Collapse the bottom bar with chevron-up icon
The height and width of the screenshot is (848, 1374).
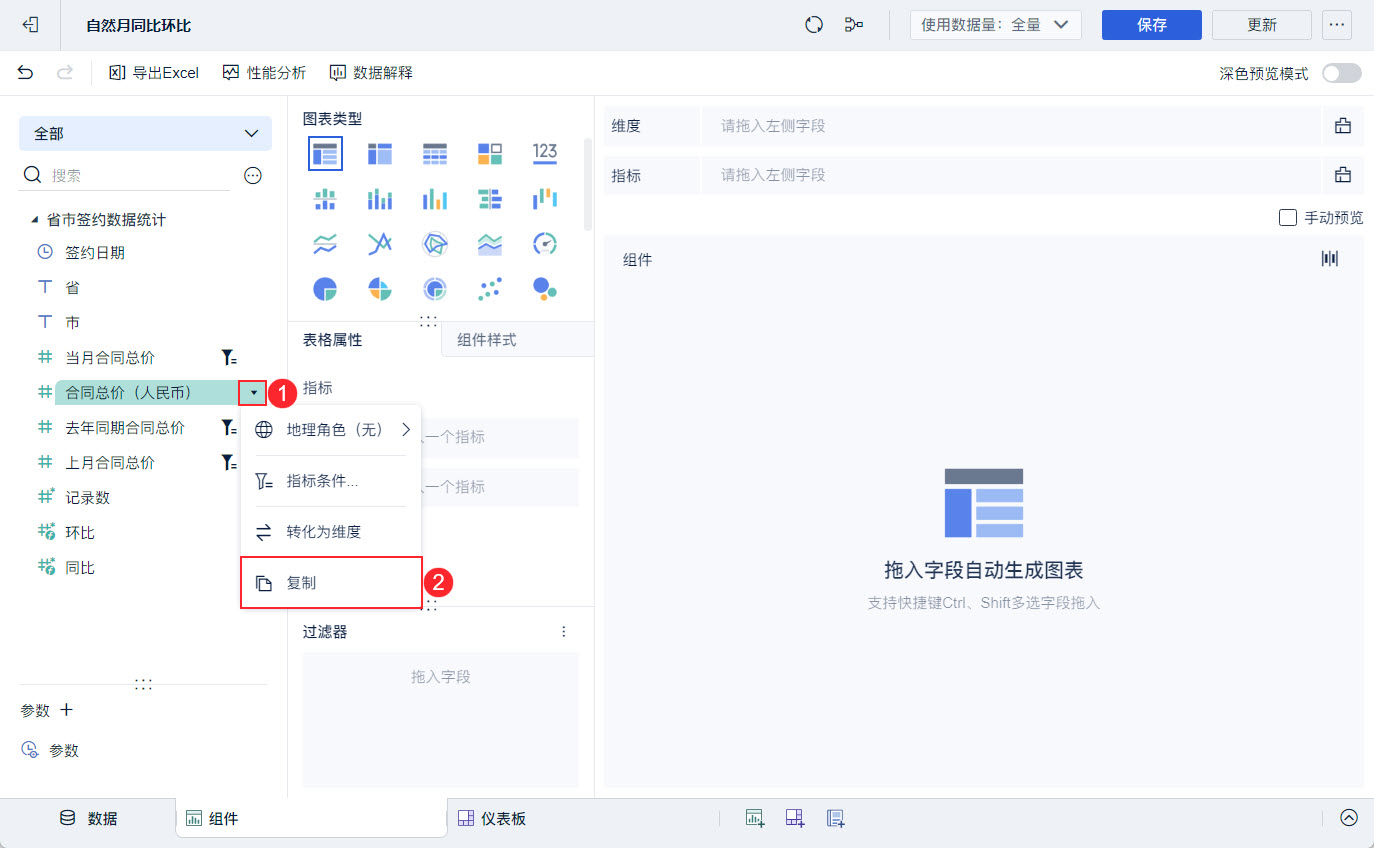1349,818
